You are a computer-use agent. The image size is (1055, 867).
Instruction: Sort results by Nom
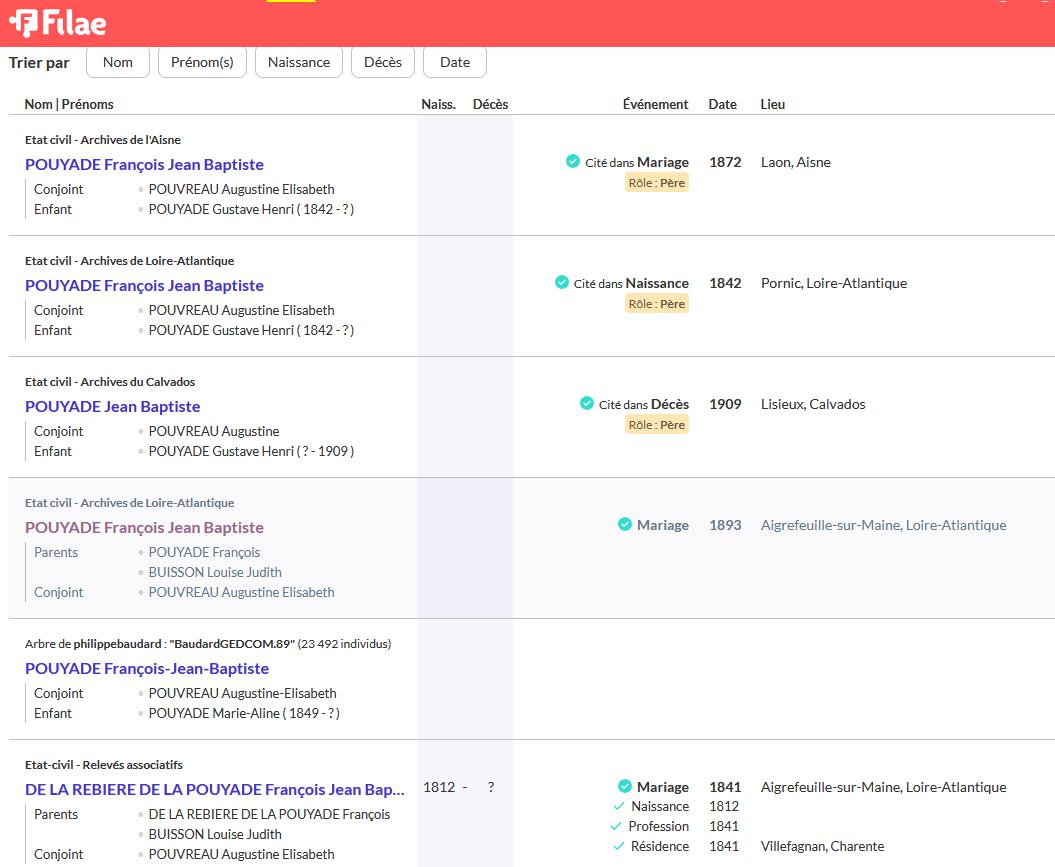click(x=118, y=62)
